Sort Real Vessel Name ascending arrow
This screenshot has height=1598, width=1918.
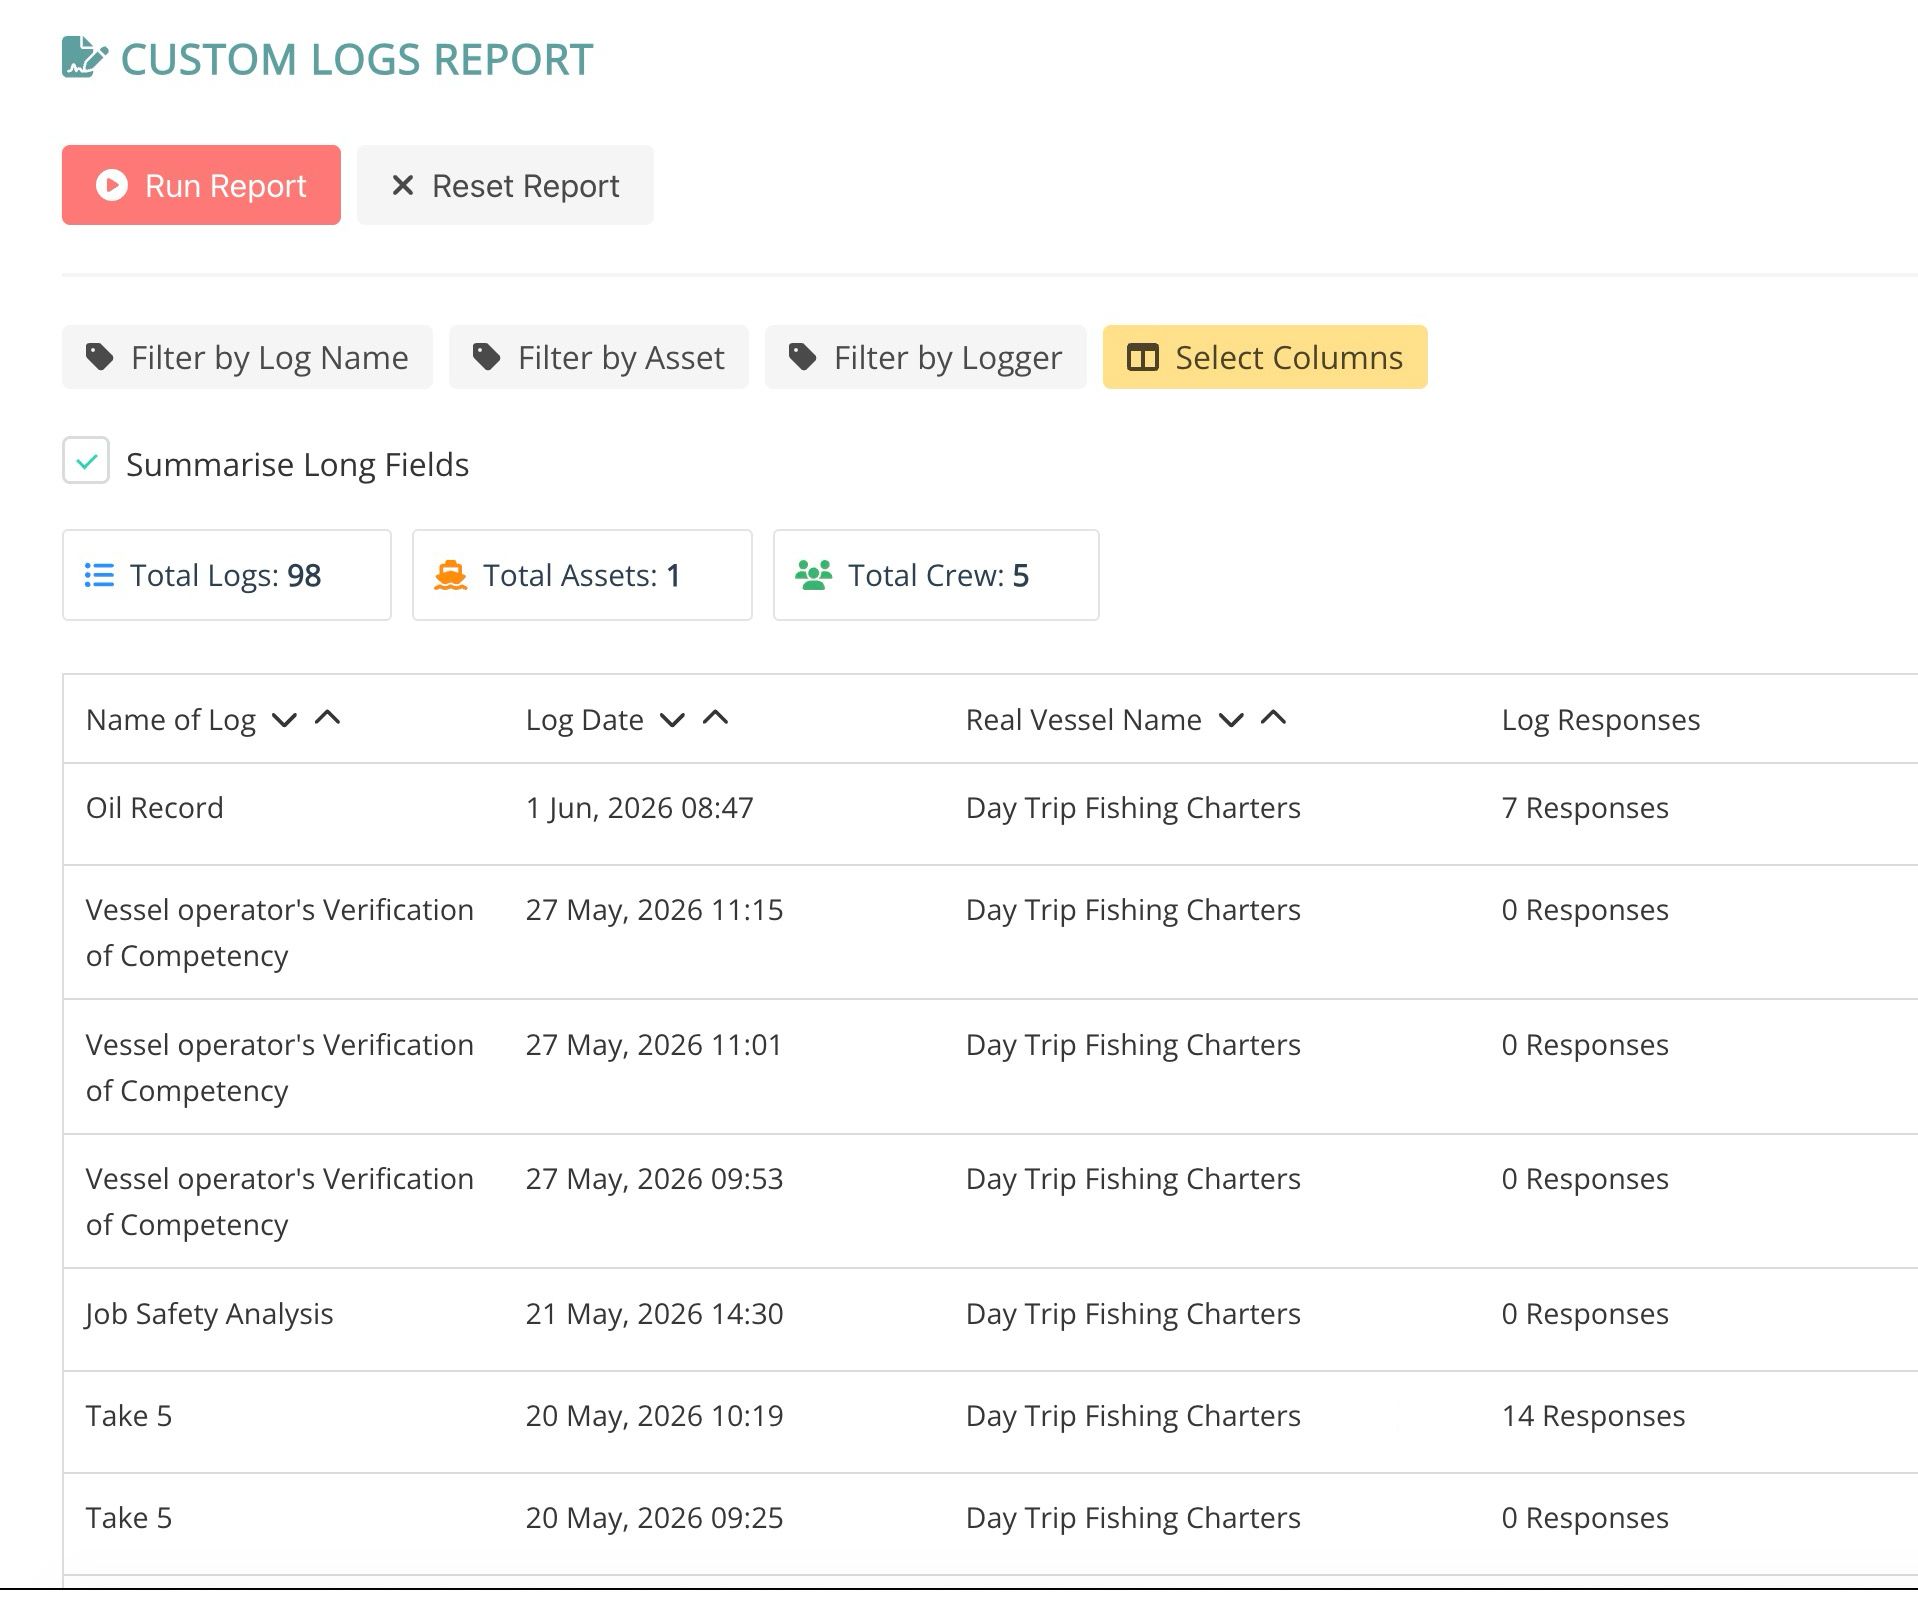tap(1274, 718)
